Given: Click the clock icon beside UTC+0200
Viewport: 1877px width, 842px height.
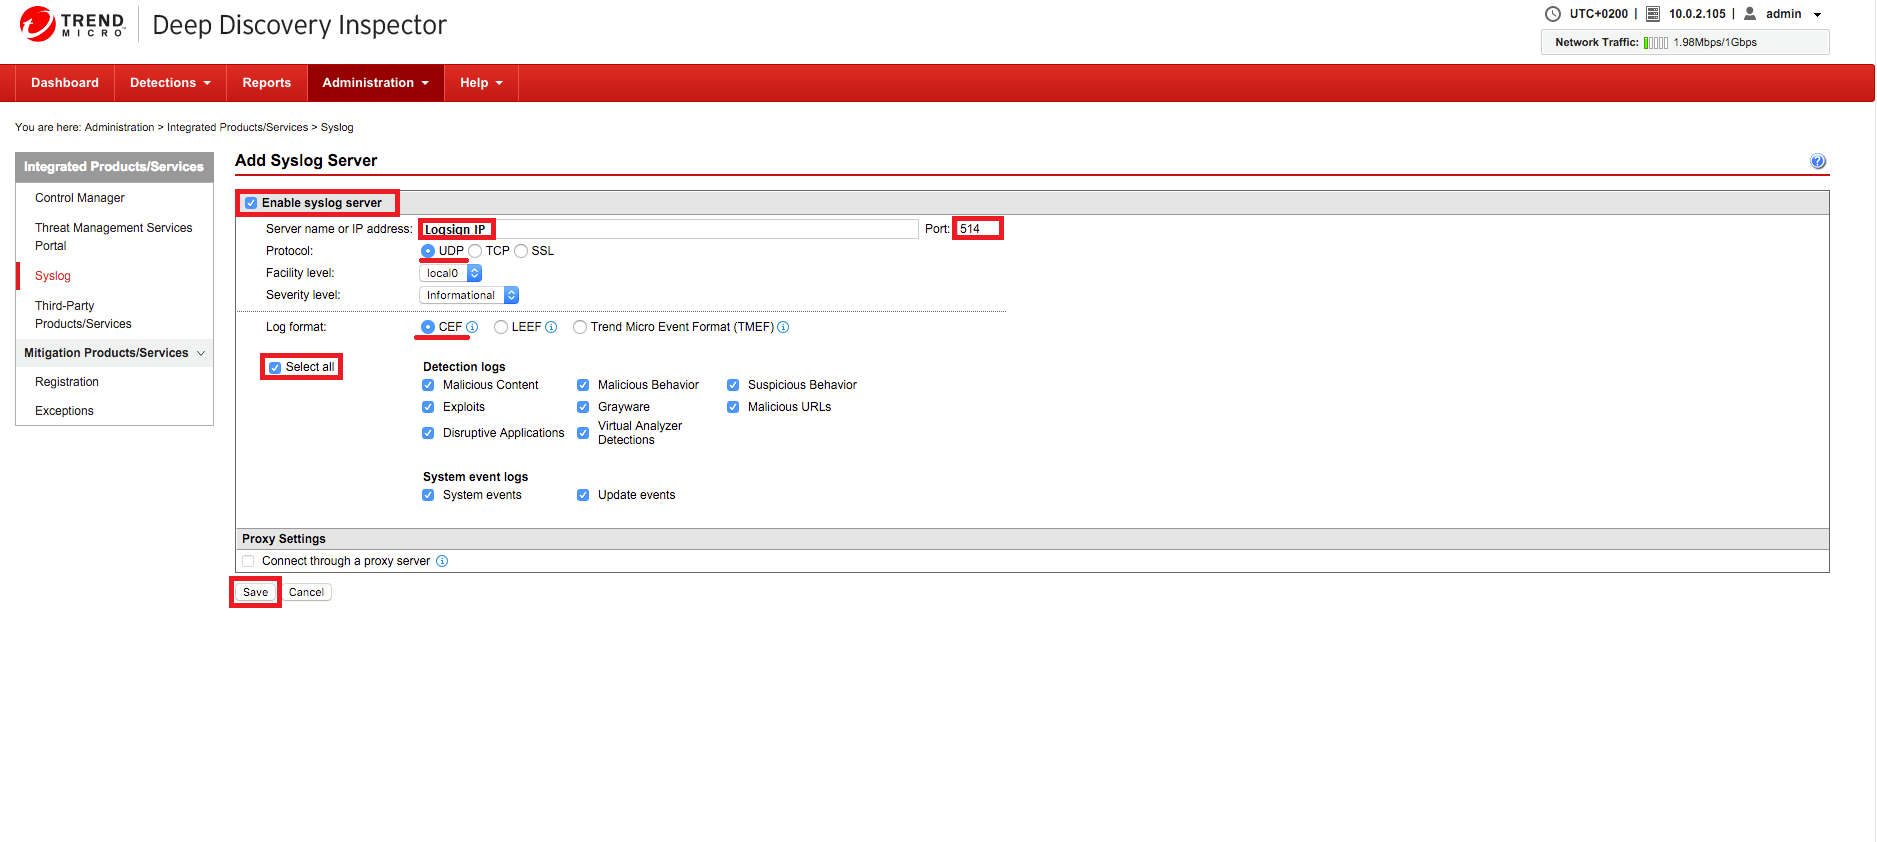Looking at the screenshot, I should click(1553, 14).
